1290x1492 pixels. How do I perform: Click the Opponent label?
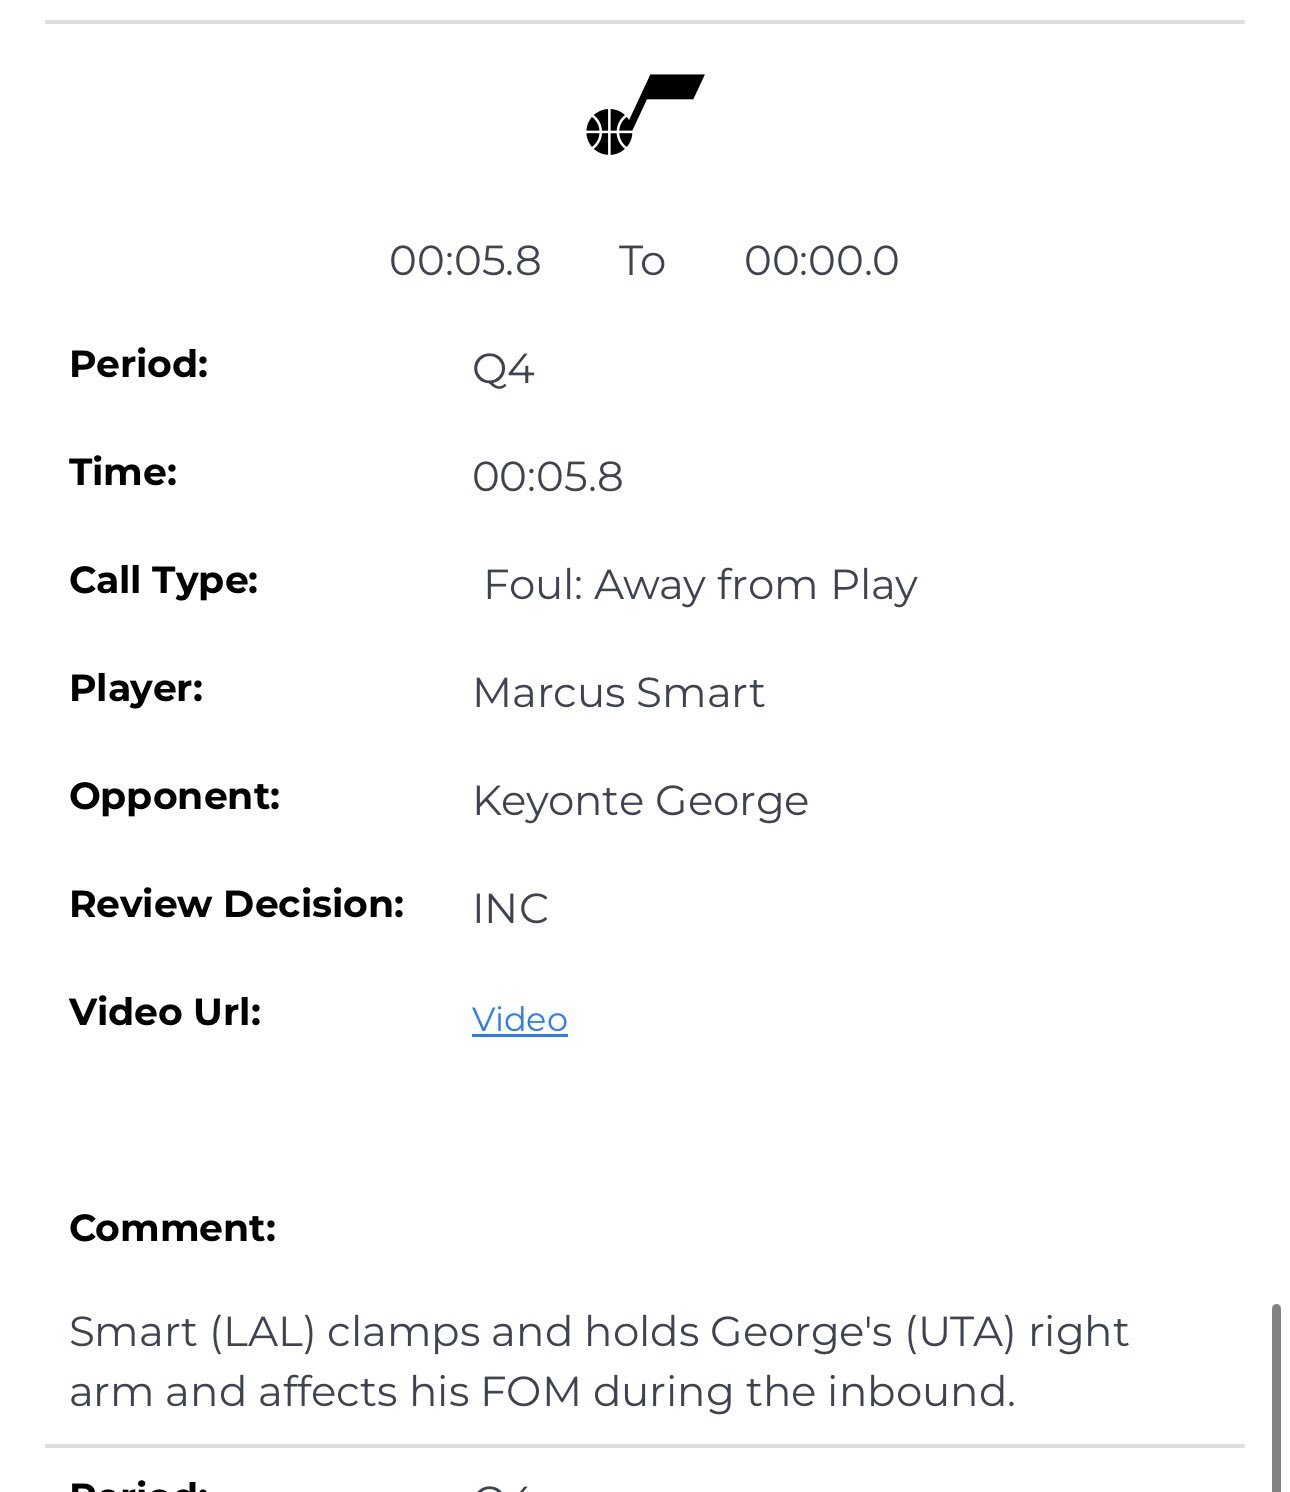coord(175,796)
